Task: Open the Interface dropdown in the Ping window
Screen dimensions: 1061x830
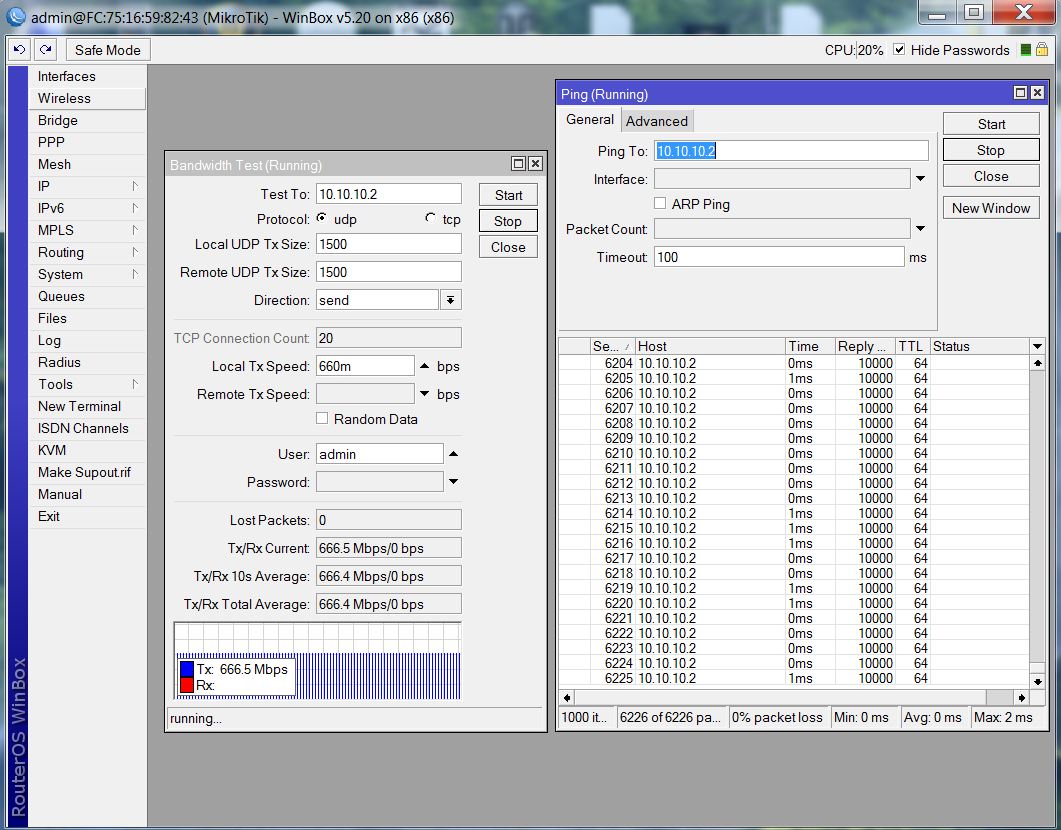Action: point(920,179)
